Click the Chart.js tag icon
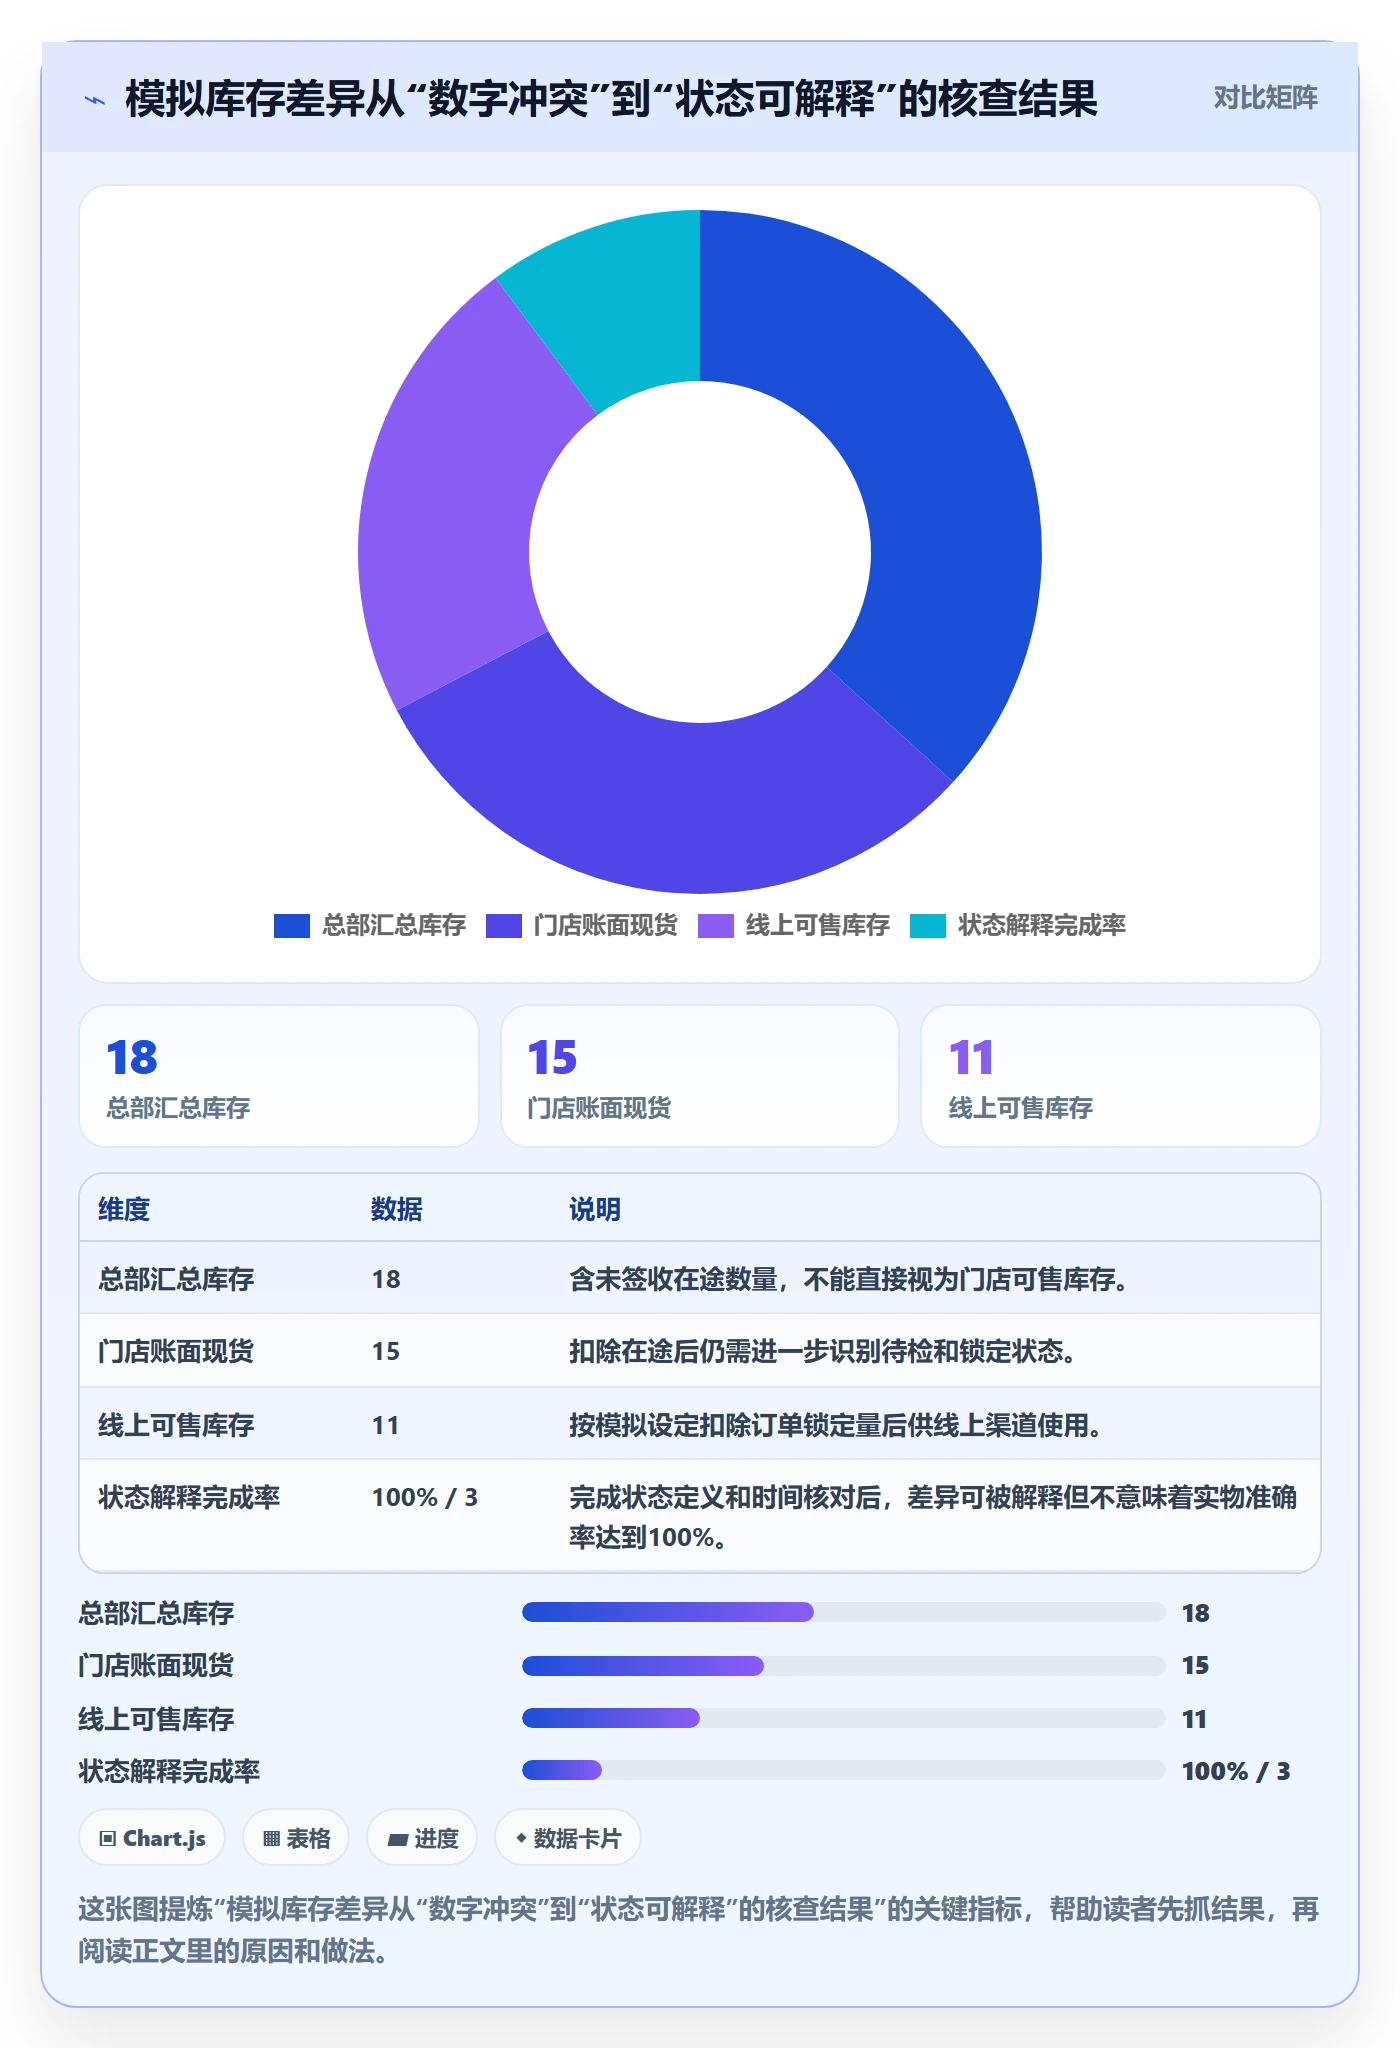1400x2048 pixels. 108,1838
